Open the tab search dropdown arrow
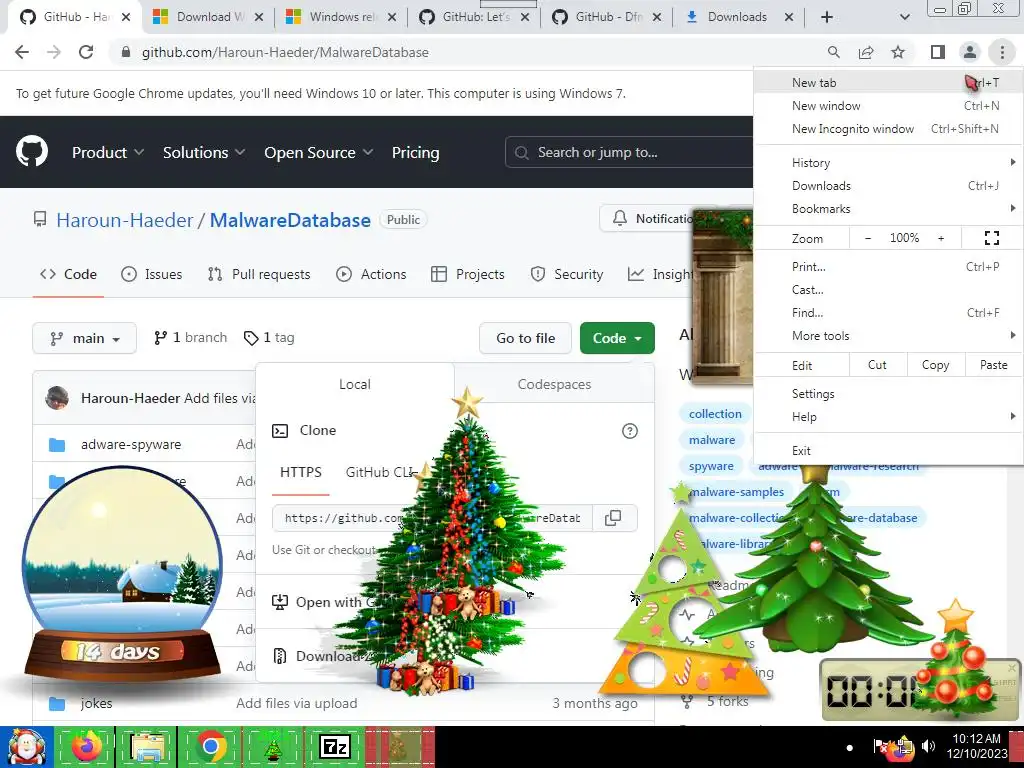Screen dimensions: 1024x768 [904, 17]
